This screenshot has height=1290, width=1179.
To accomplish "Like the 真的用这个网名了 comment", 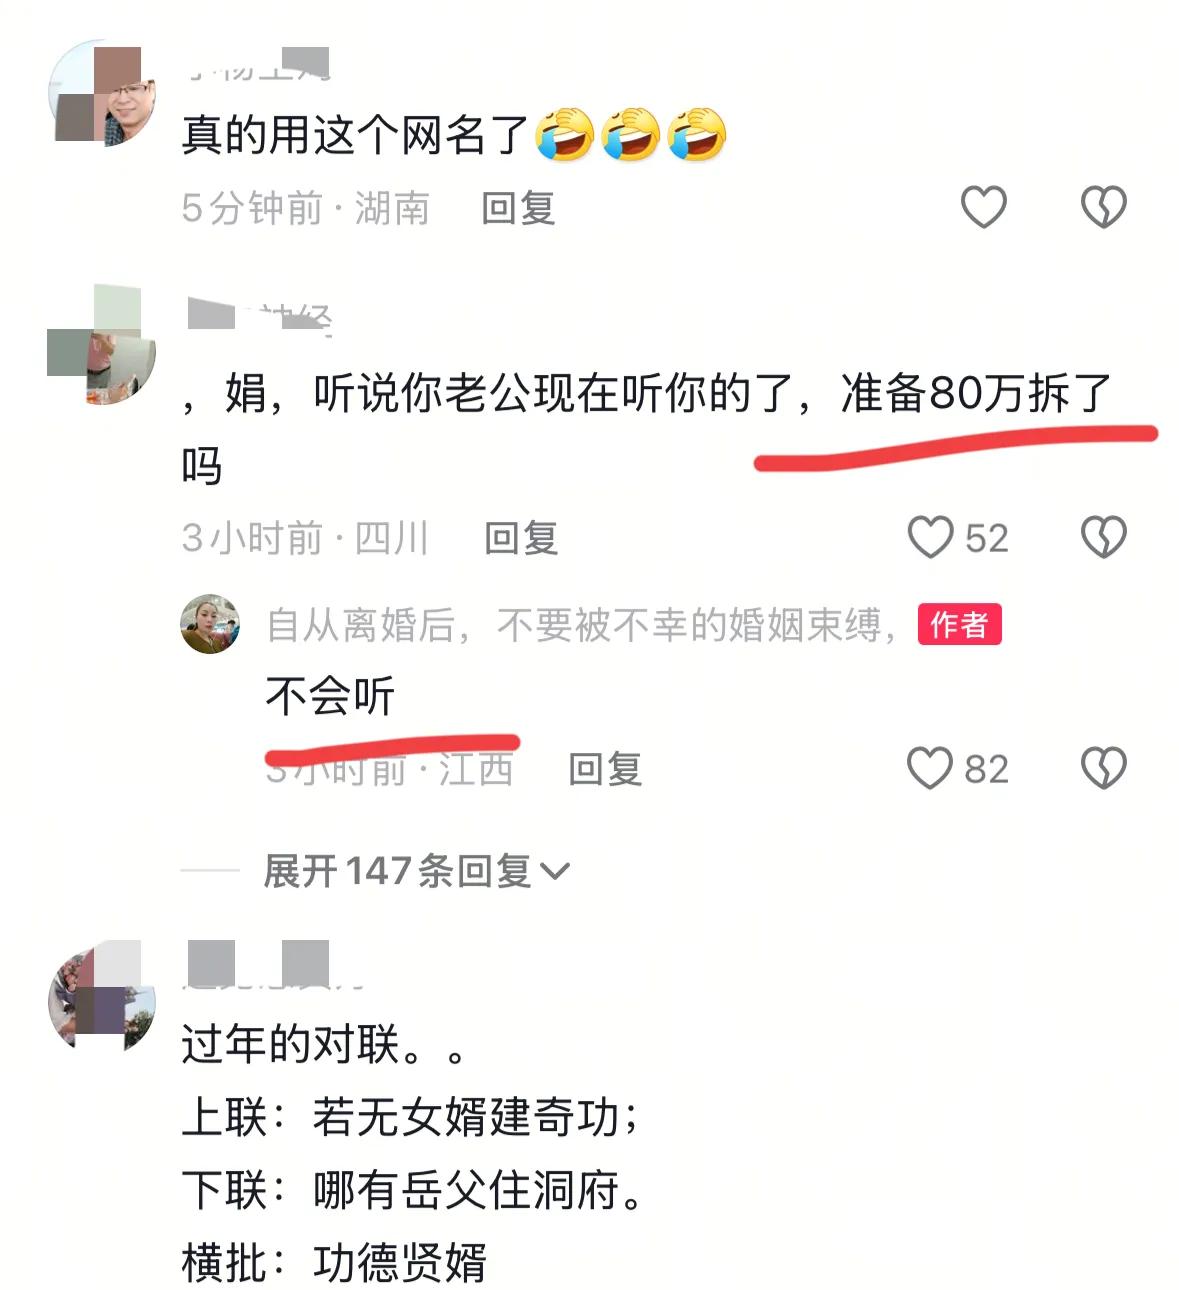I will 983,207.
